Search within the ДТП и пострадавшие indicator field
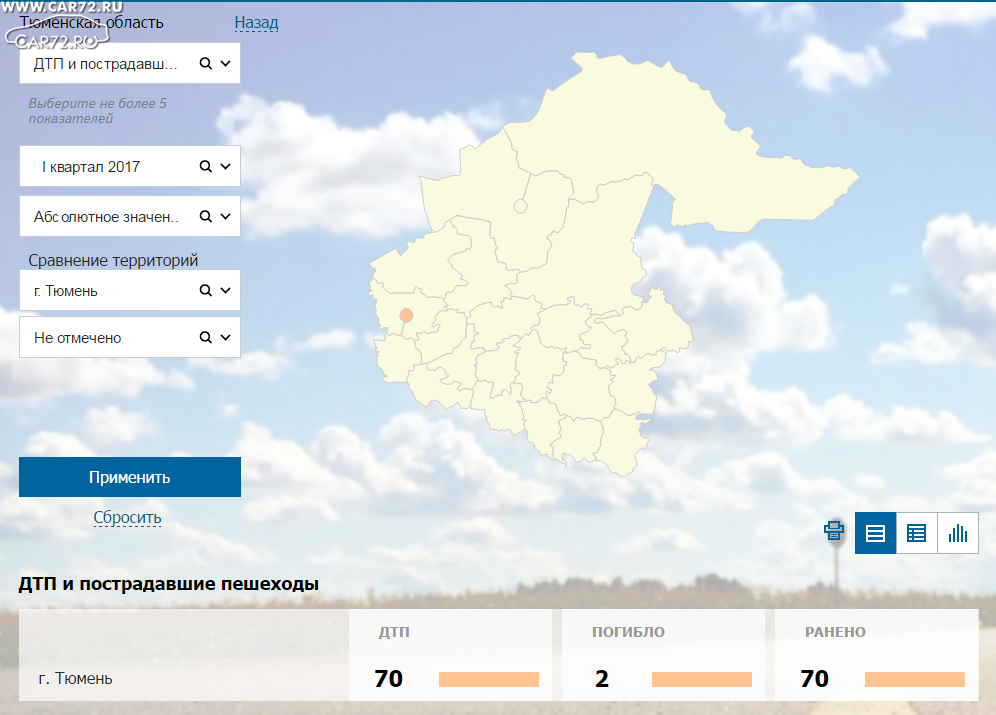 click(x=205, y=63)
